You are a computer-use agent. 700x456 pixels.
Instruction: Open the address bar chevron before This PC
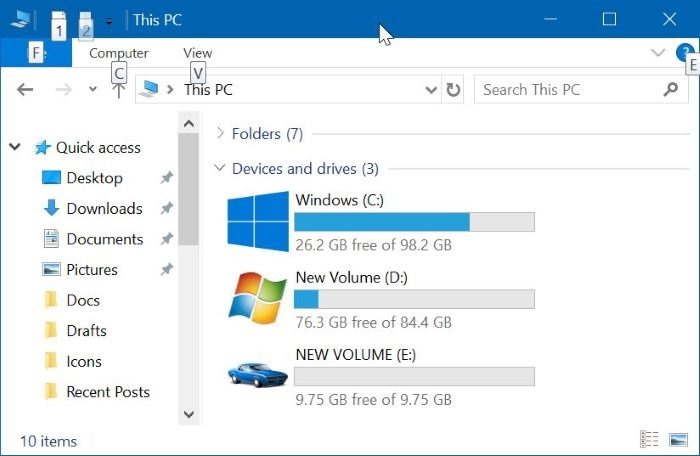coord(170,89)
